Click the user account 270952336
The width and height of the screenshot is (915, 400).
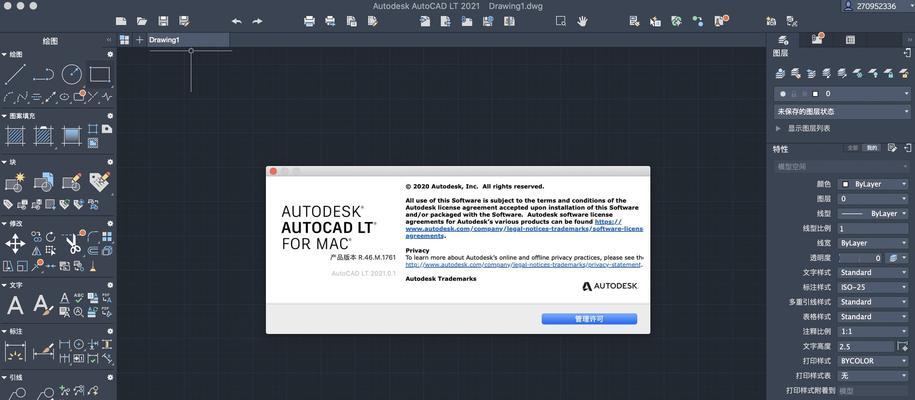[x=878, y=6]
